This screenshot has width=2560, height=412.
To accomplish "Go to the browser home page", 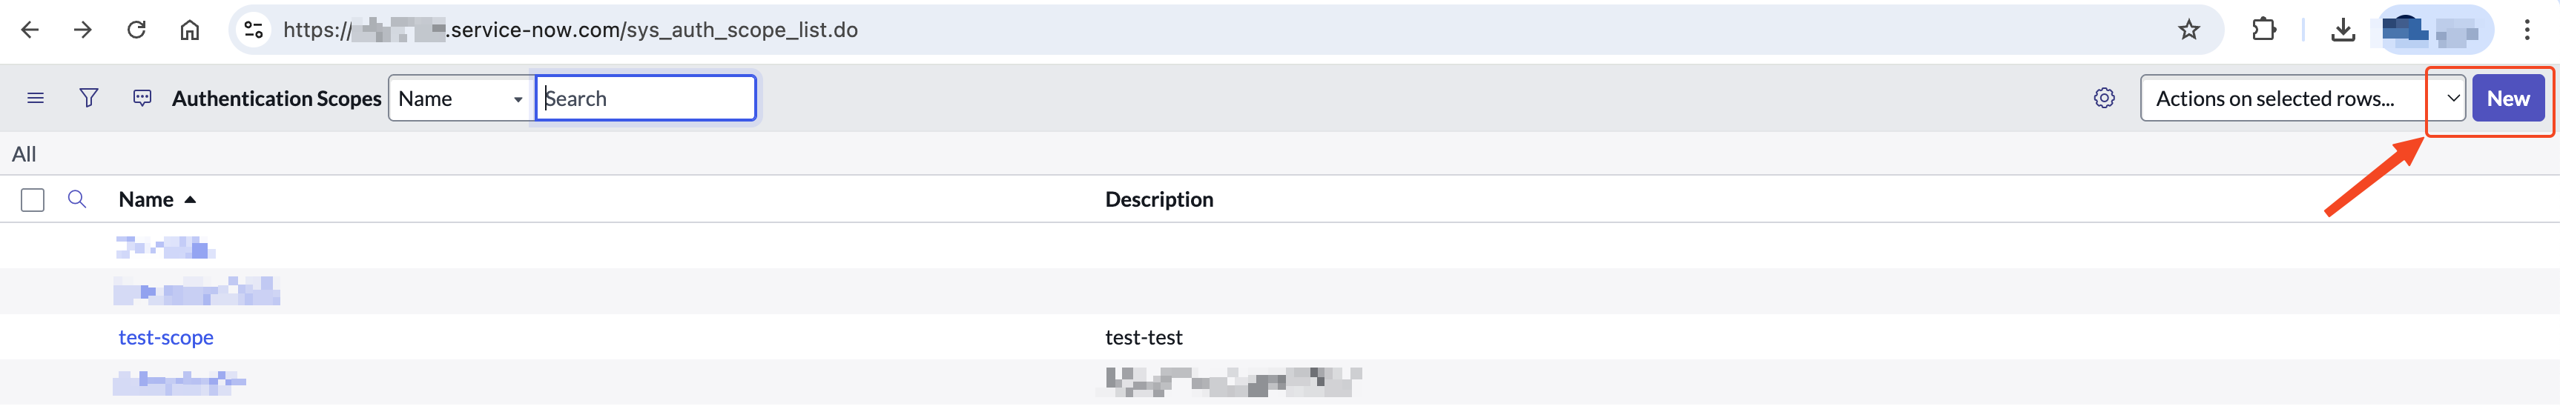I will pos(189,30).
